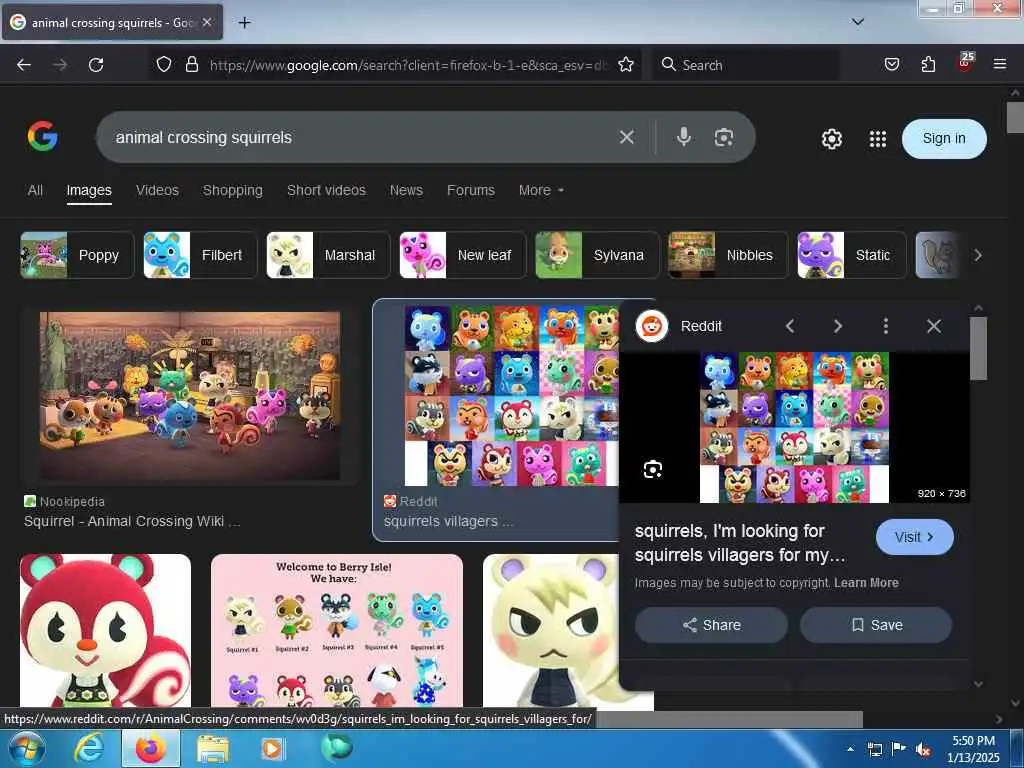Open the Pocket save icon
The image size is (1024, 768).
tap(891, 64)
